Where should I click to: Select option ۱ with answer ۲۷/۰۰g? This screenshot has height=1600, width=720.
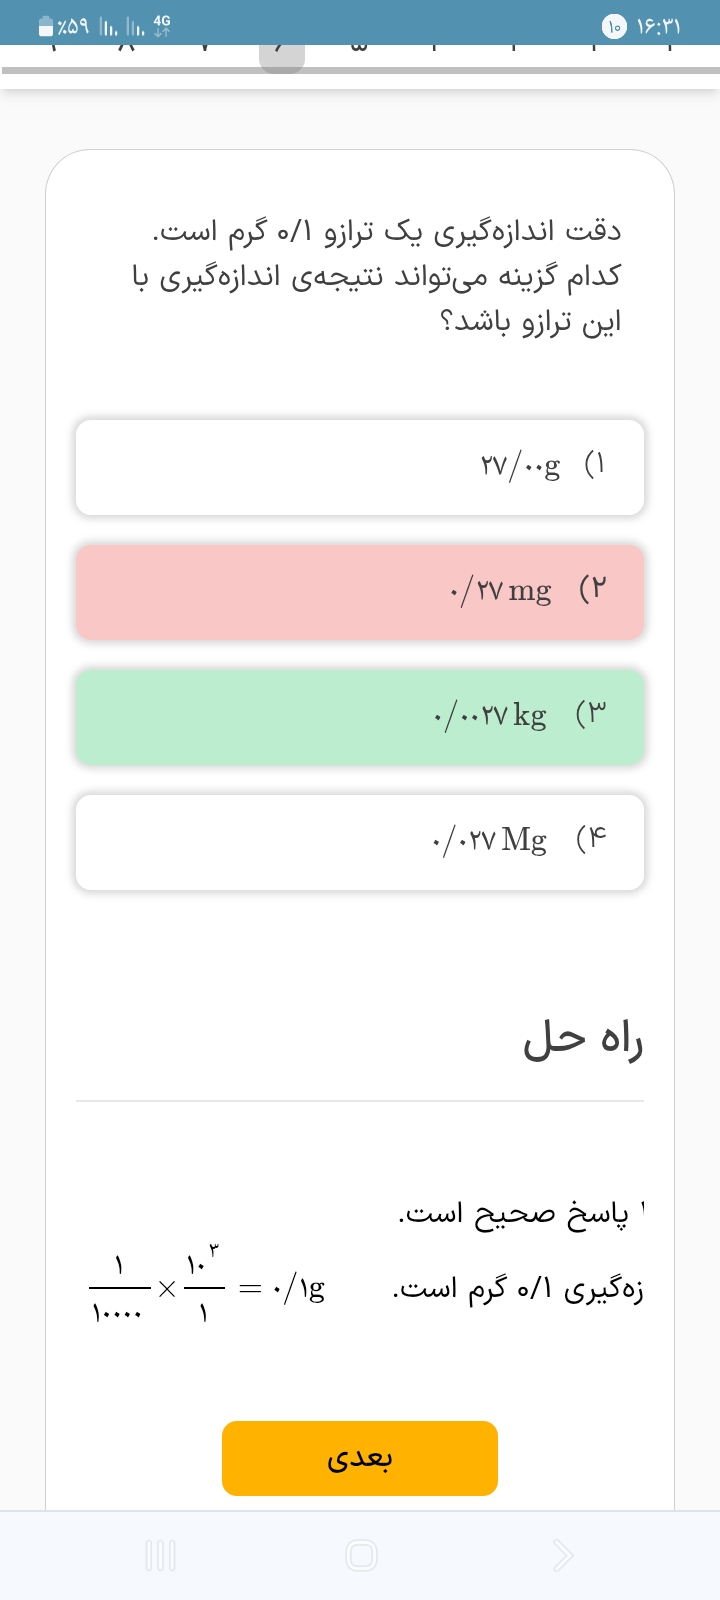click(360, 467)
